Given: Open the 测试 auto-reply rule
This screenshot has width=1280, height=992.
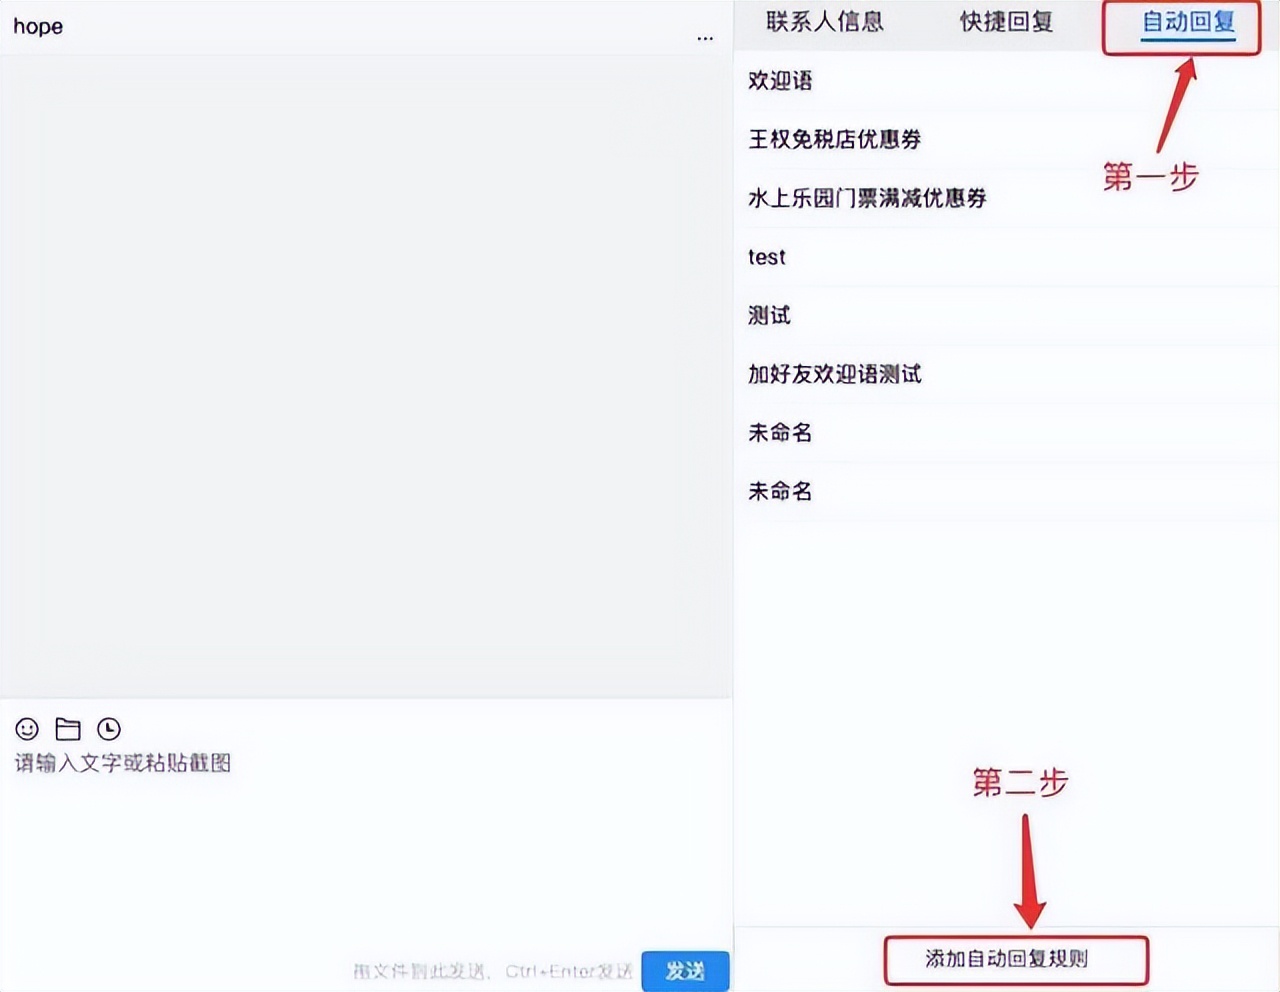Looking at the screenshot, I should [768, 315].
